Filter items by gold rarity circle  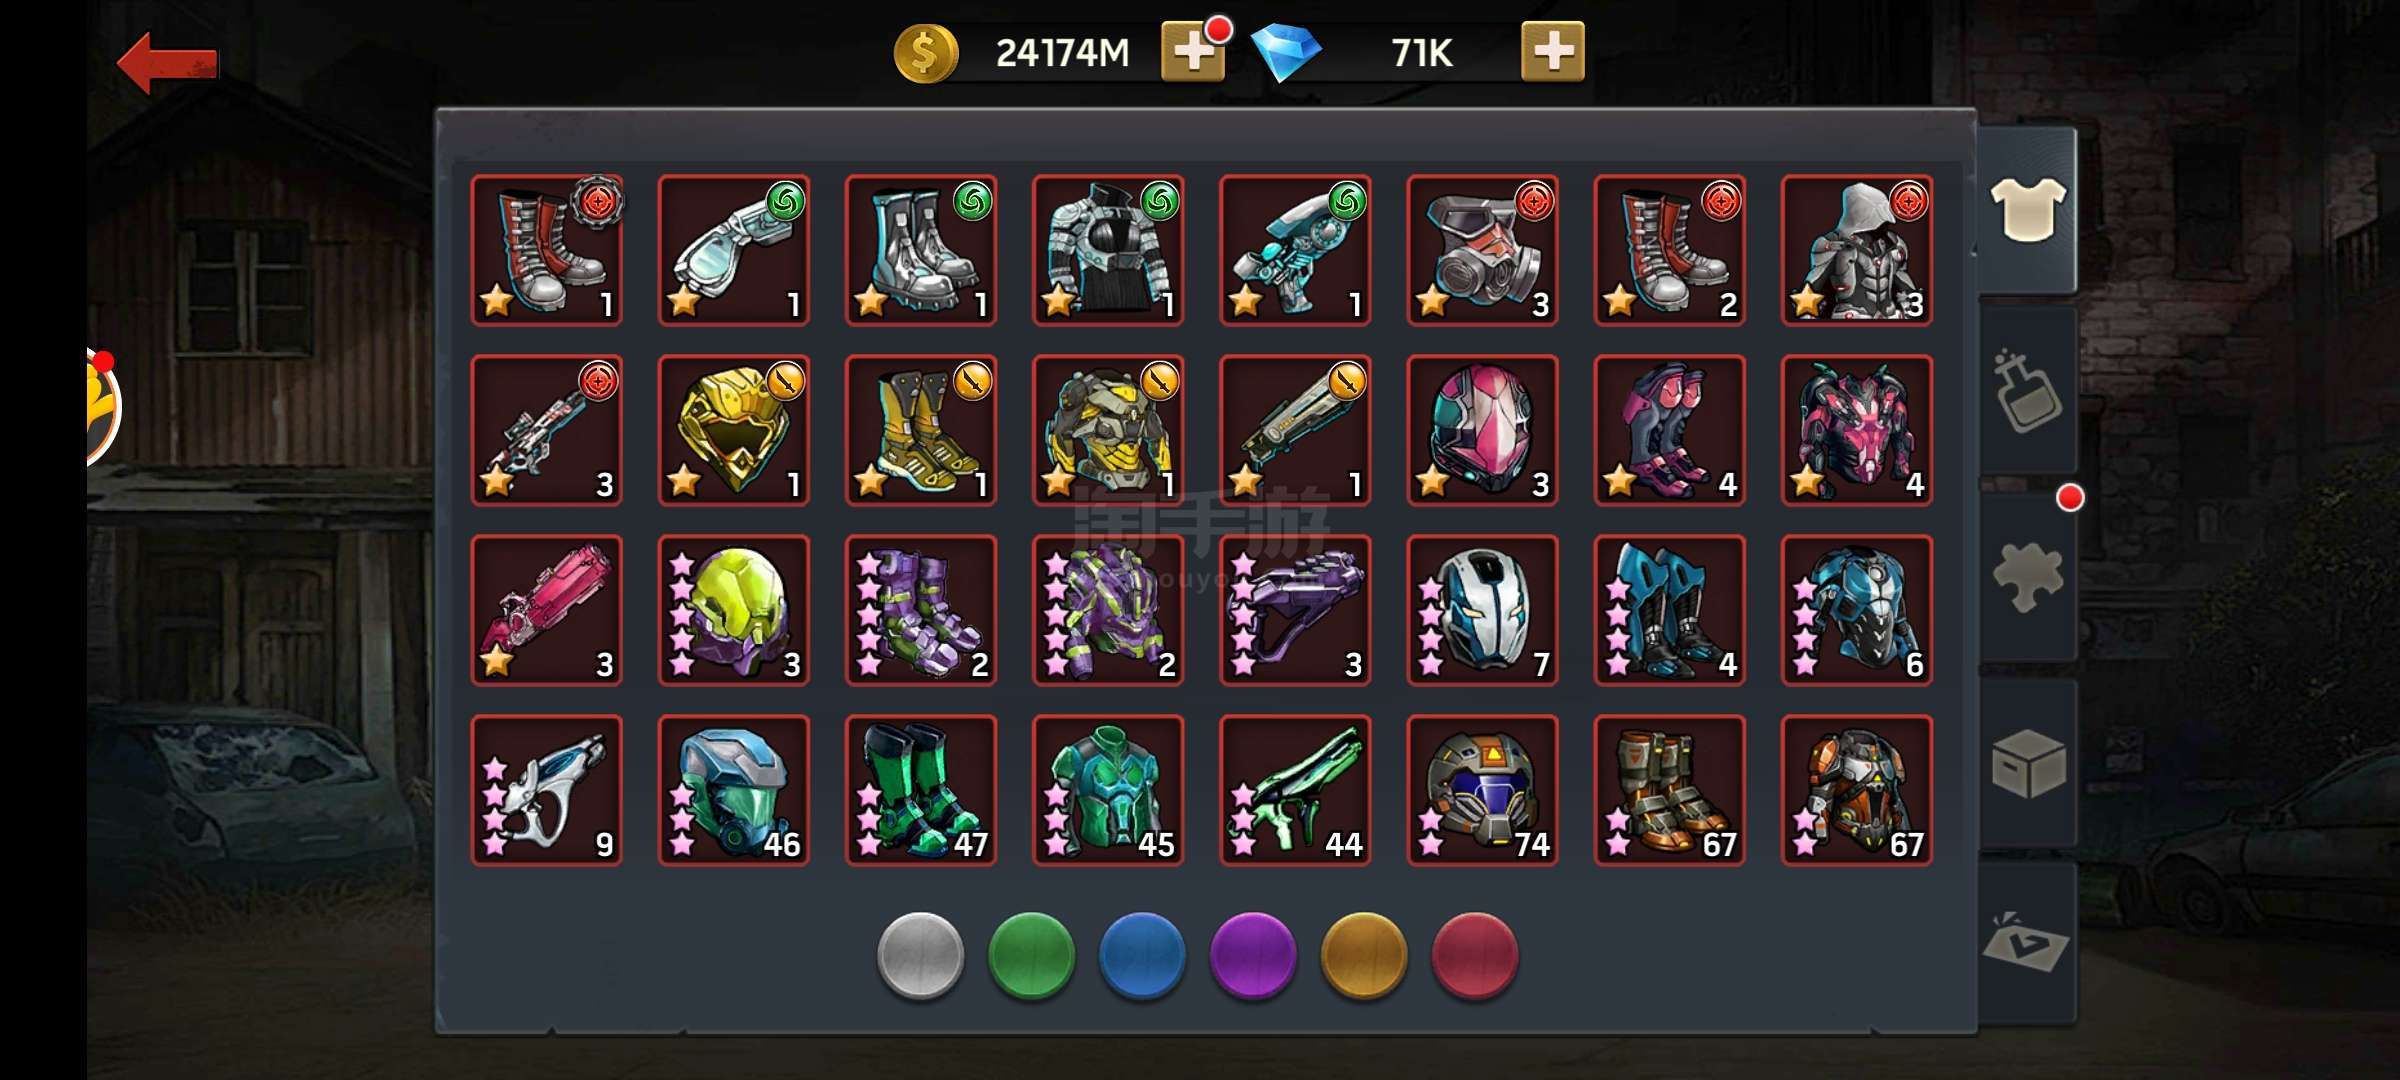1364,956
